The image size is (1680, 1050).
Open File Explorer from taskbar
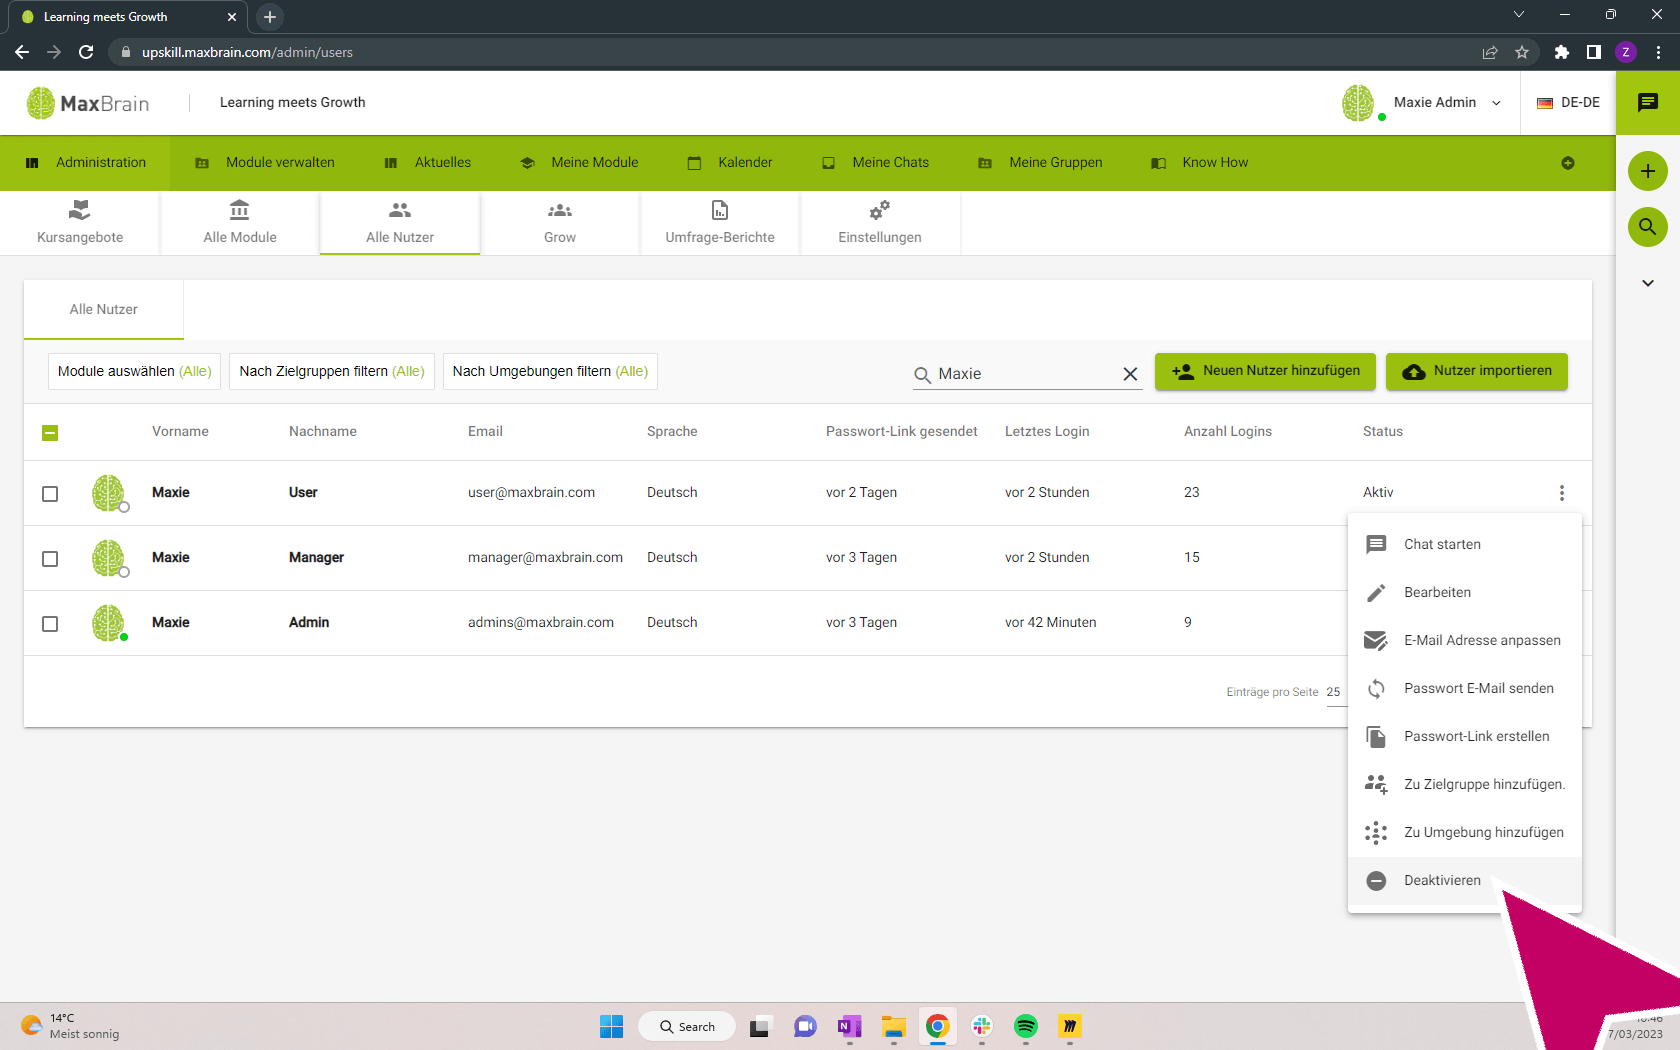click(x=894, y=1026)
